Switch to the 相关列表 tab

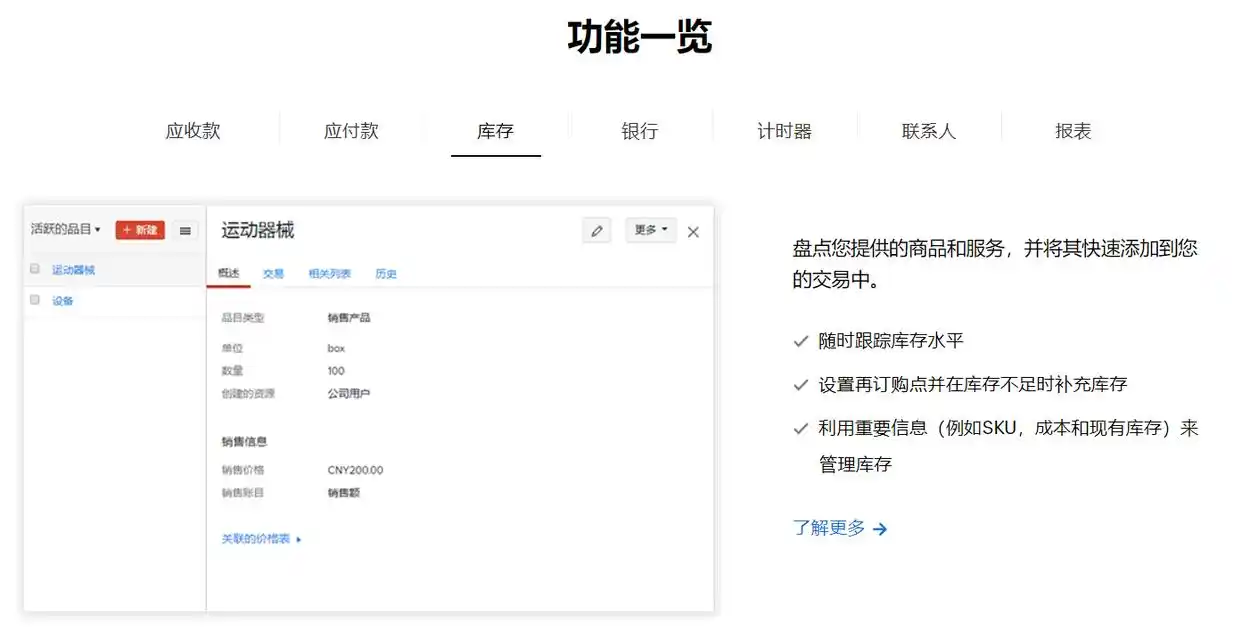coord(328,272)
